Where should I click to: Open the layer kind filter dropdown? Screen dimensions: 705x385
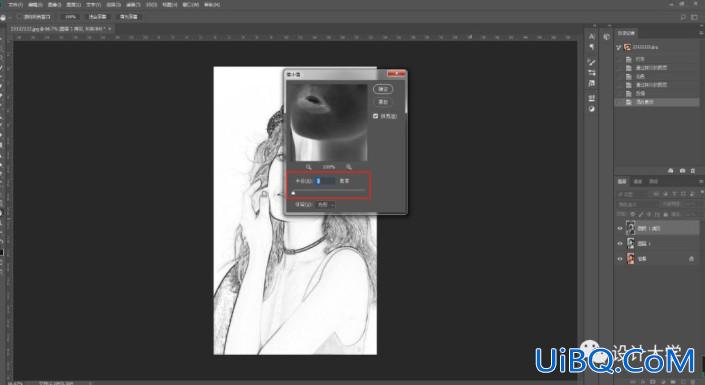[633, 194]
